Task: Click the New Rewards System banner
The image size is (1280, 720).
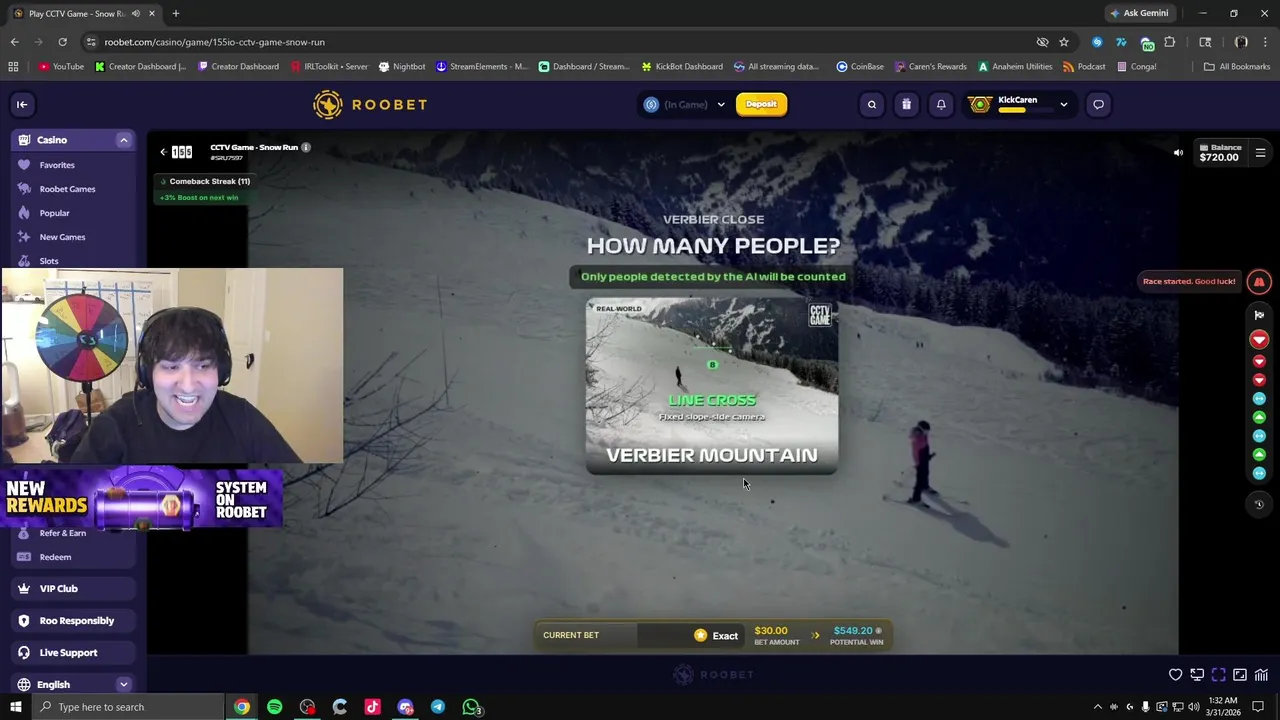Action: coord(142,499)
